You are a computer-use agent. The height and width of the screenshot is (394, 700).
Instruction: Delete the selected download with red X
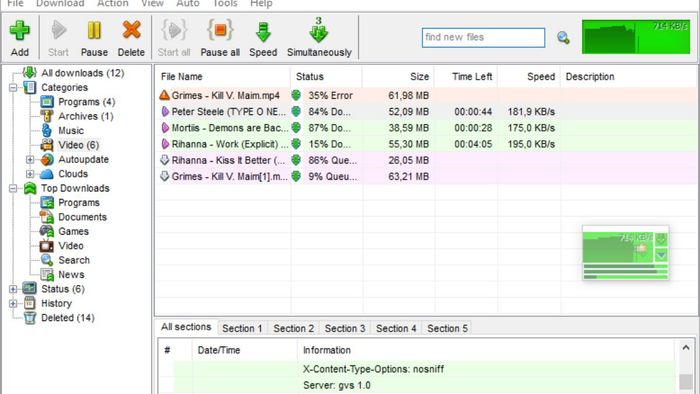point(131,38)
